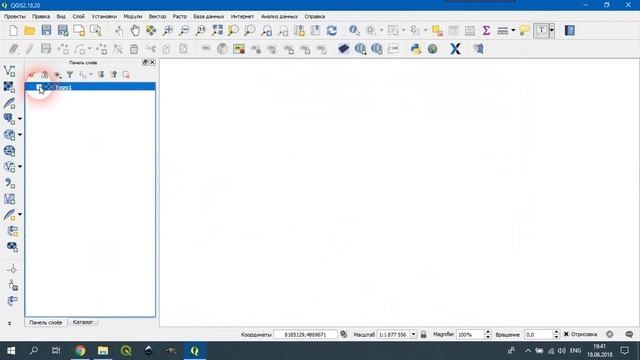Toggle visibility checkbox of Topo1 layer
Screen dimensions: 640x360
[39, 87]
